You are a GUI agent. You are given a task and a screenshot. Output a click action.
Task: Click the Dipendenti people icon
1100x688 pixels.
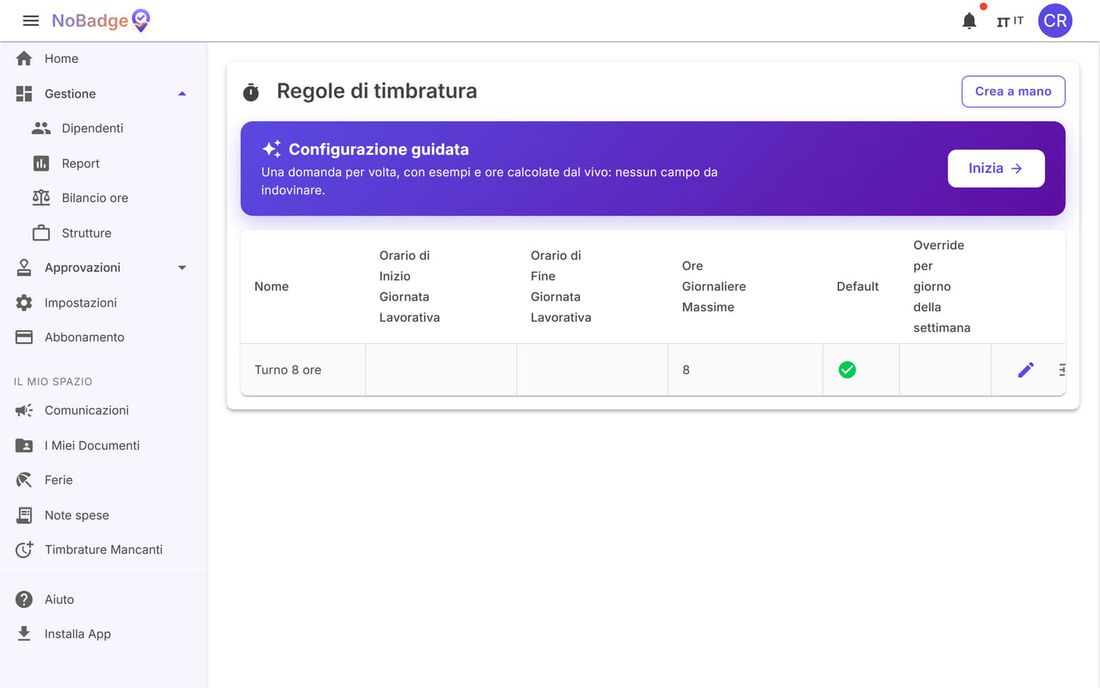(41, 128)
